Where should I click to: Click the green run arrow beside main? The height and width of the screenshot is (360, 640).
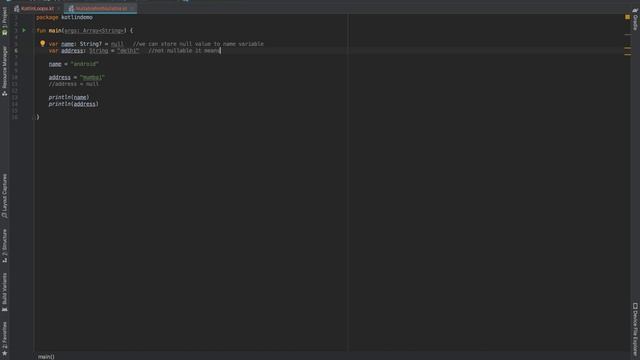[24, 30]
